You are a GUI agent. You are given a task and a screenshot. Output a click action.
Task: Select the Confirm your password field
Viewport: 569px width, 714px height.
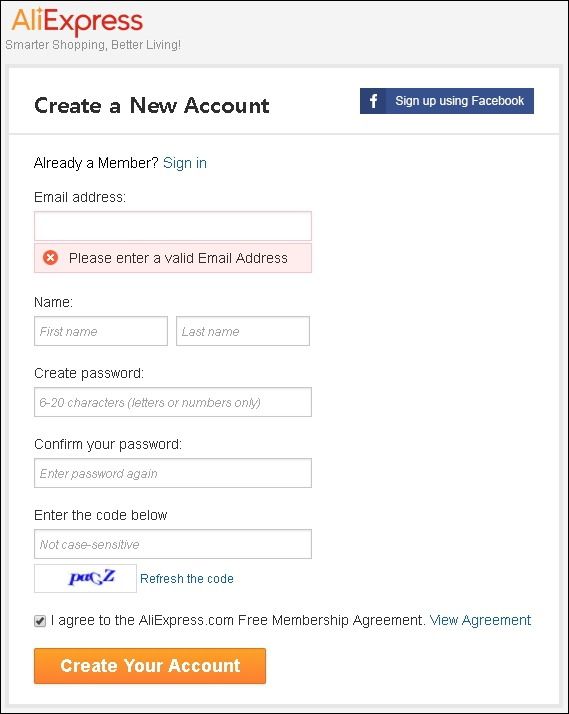(173, 473)
